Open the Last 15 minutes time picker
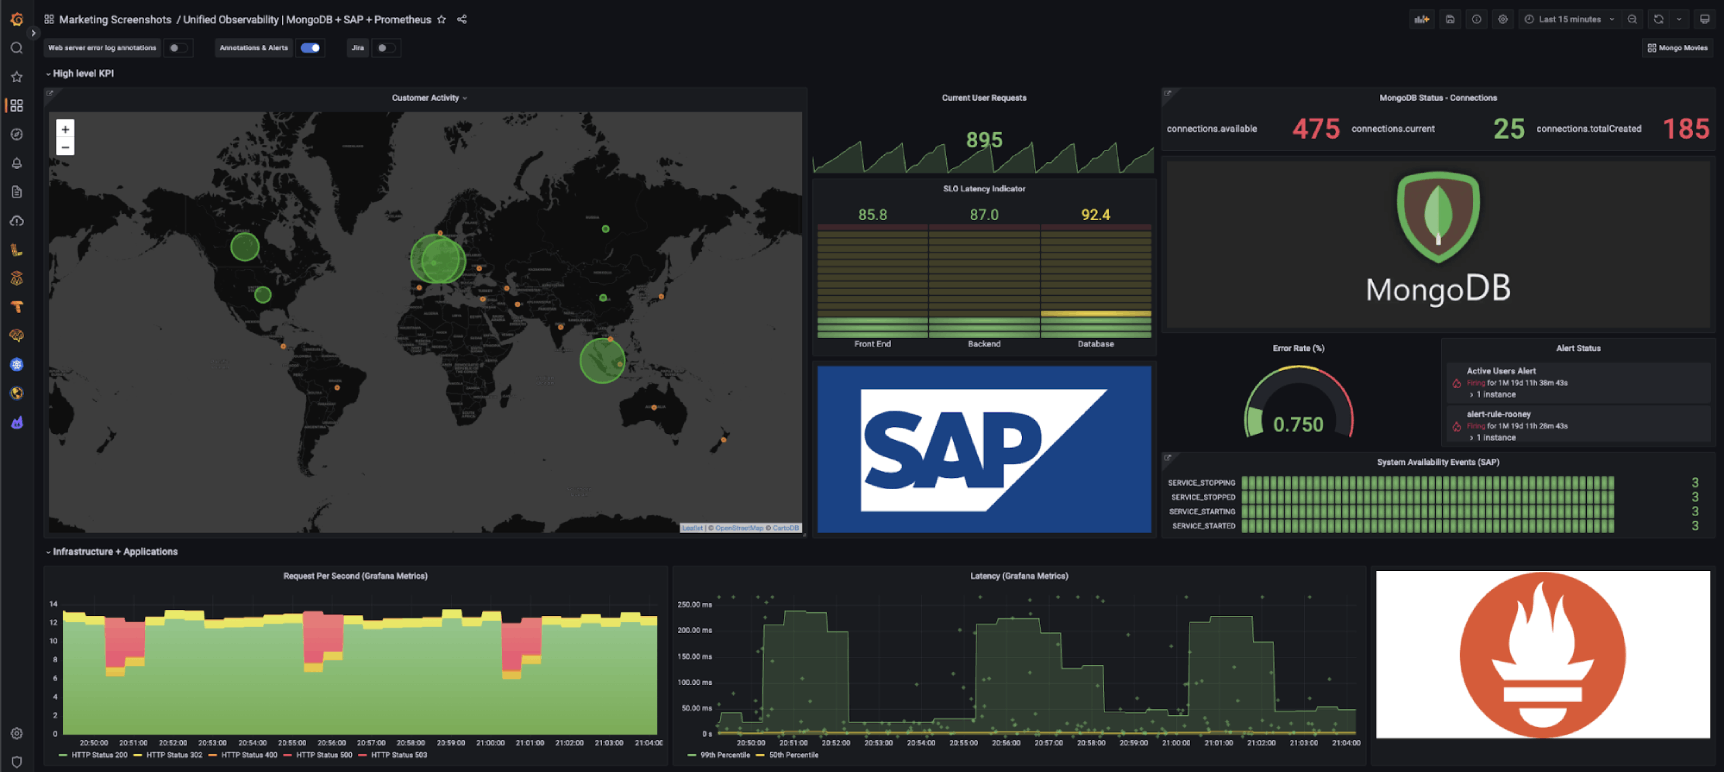This screenshot has height=772, width=1724. 1569,19
